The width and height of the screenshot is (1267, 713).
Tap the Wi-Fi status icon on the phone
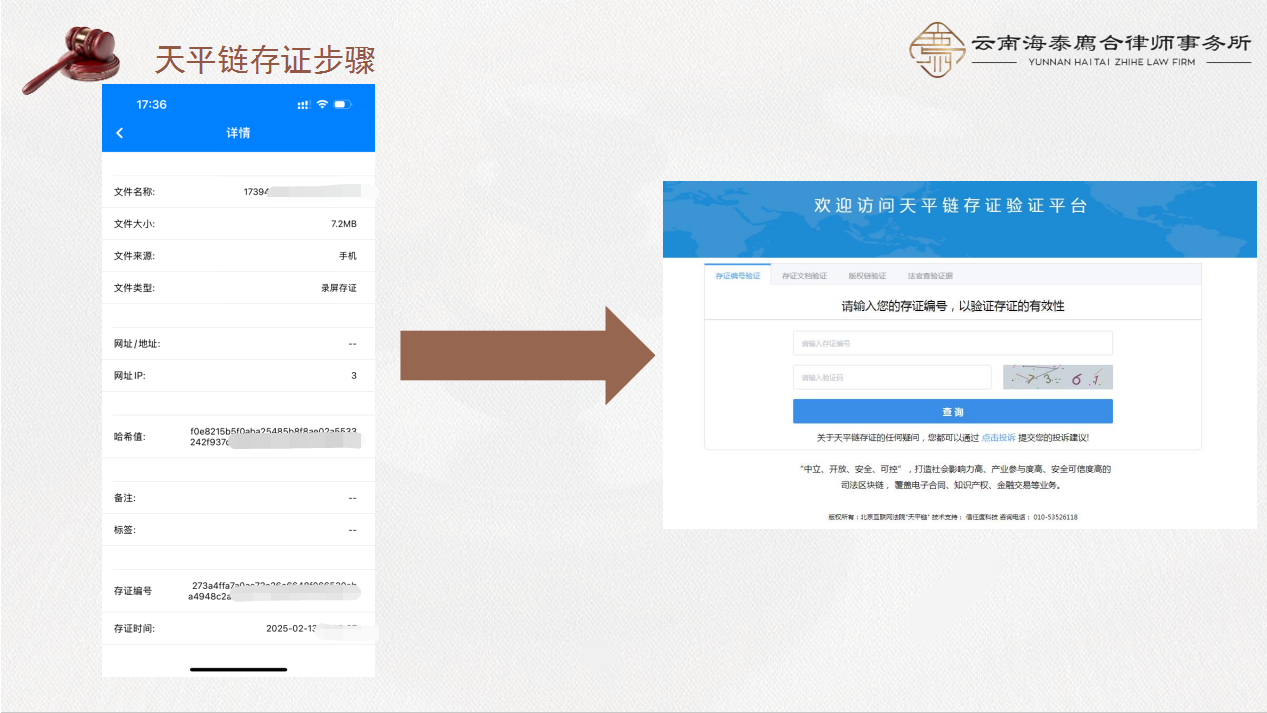[322, 105]
